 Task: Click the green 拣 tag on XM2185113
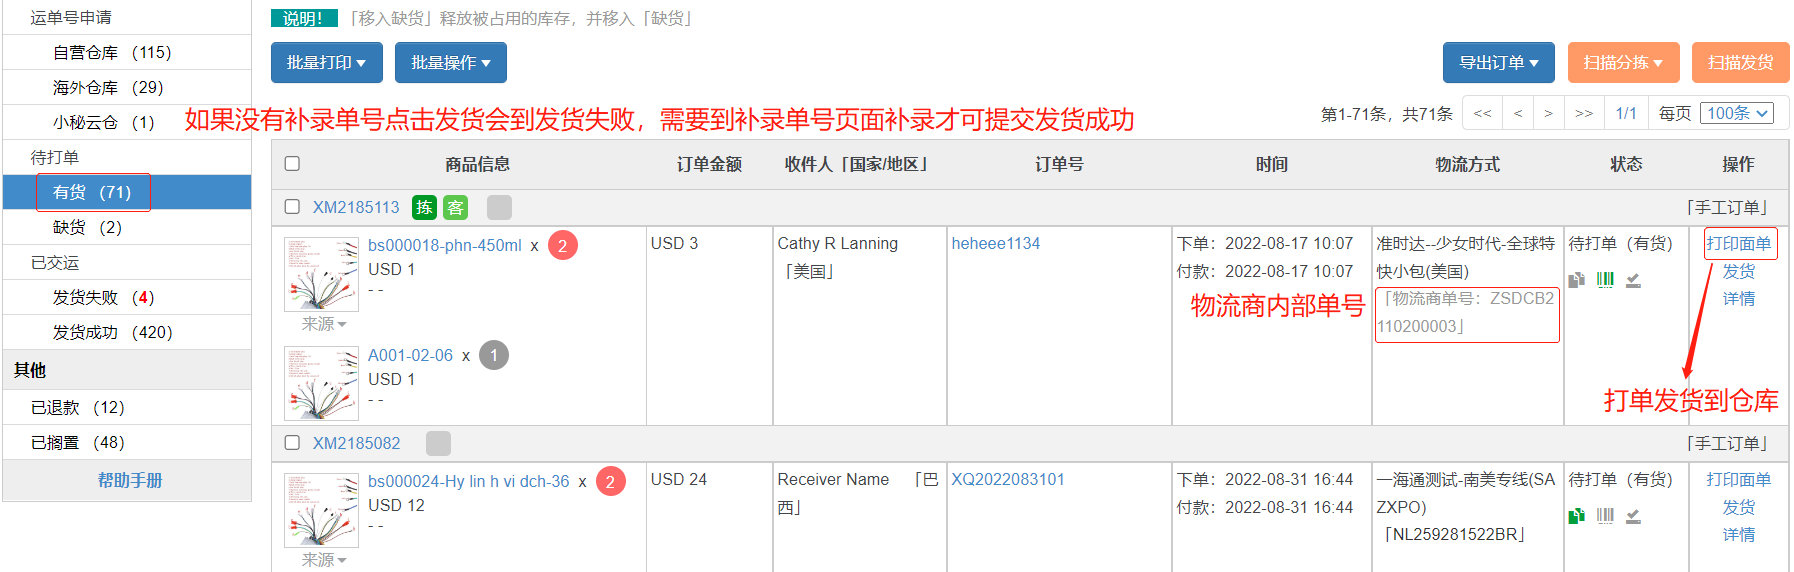[424, 207]
